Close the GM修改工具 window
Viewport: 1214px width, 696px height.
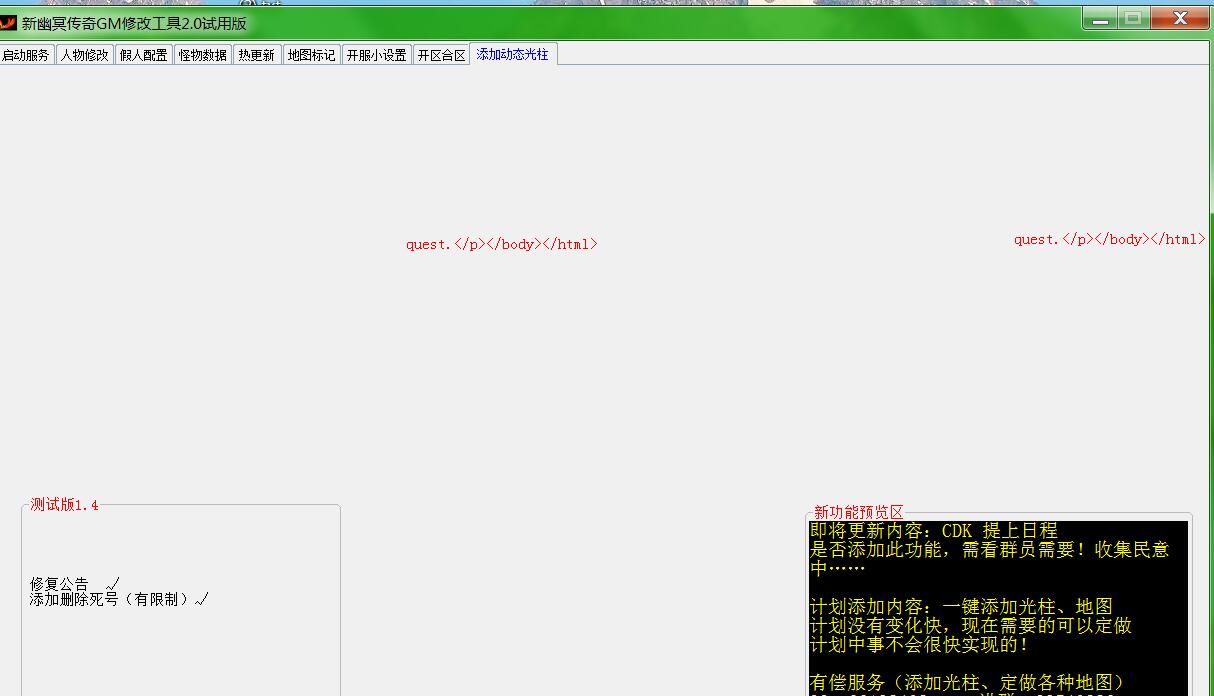pyautogui.click(x=1179, y=19)
